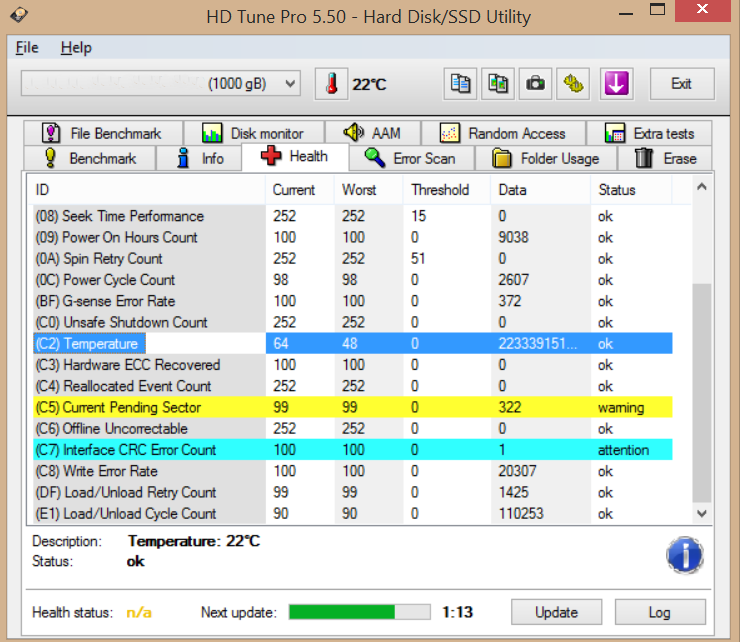
Task: Click the Health status n/a value
Action: click(x=139, y=613)
